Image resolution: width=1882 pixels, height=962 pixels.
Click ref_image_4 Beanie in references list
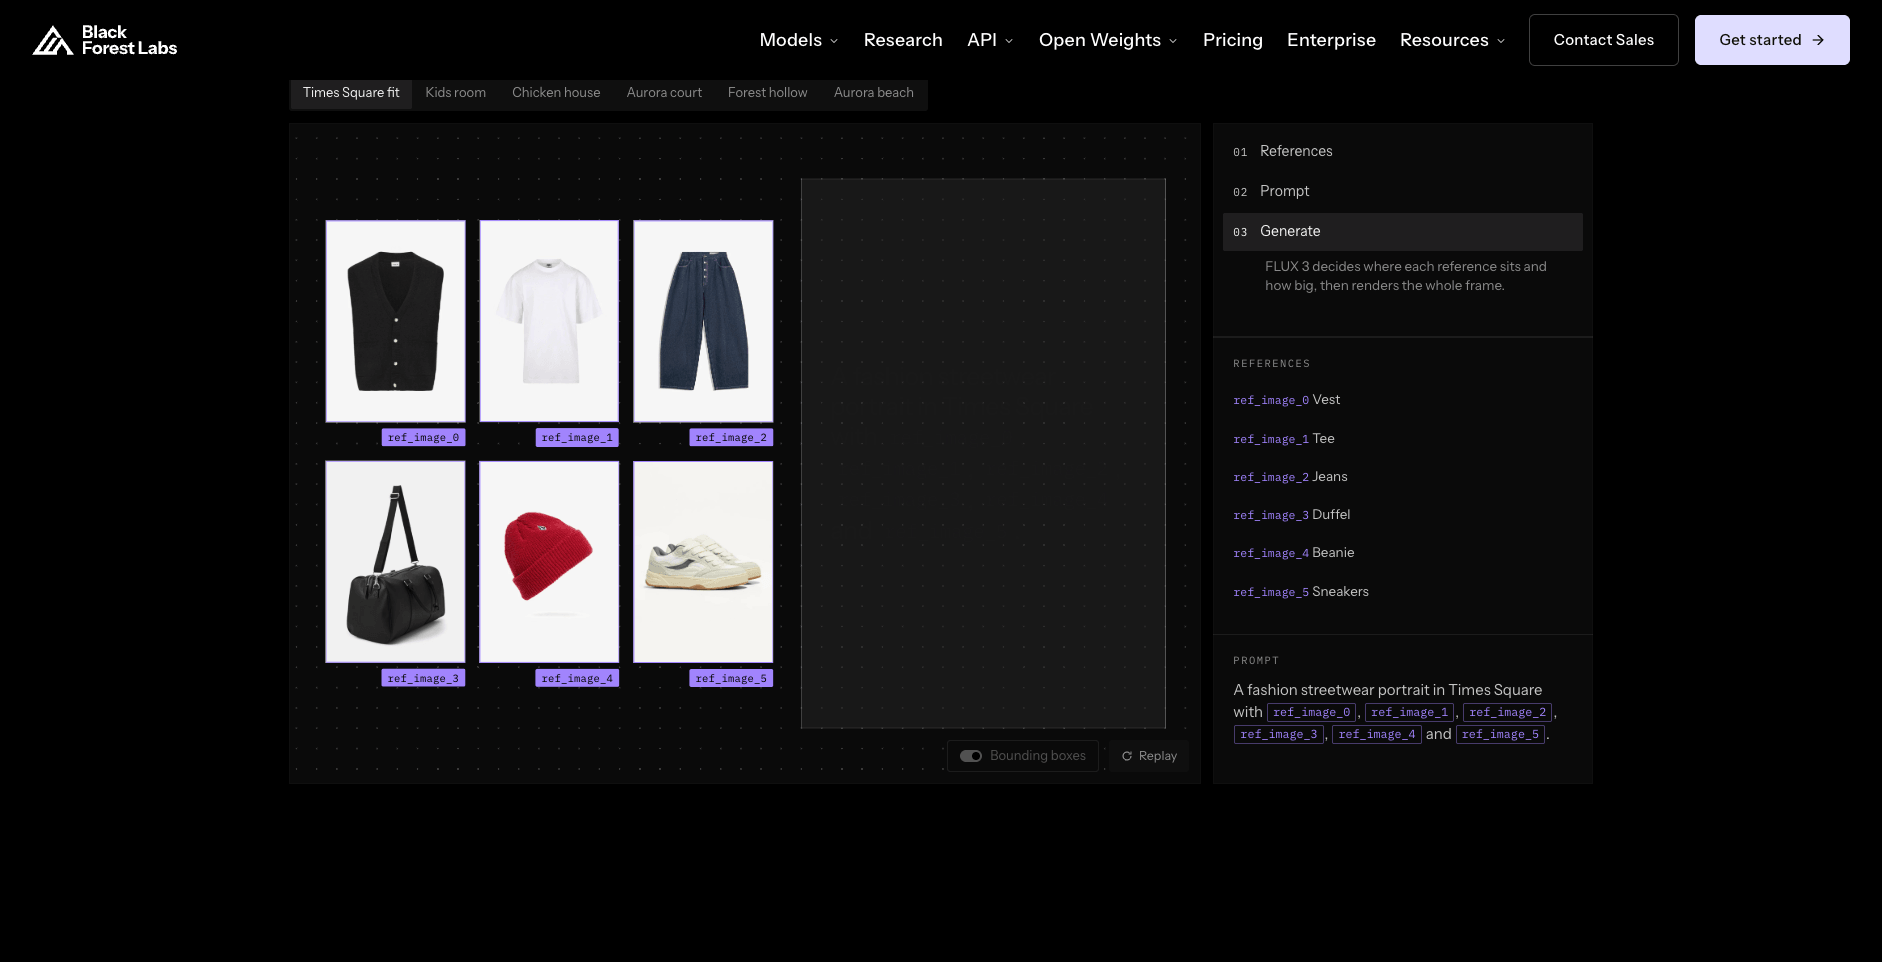click(1293, 553)
